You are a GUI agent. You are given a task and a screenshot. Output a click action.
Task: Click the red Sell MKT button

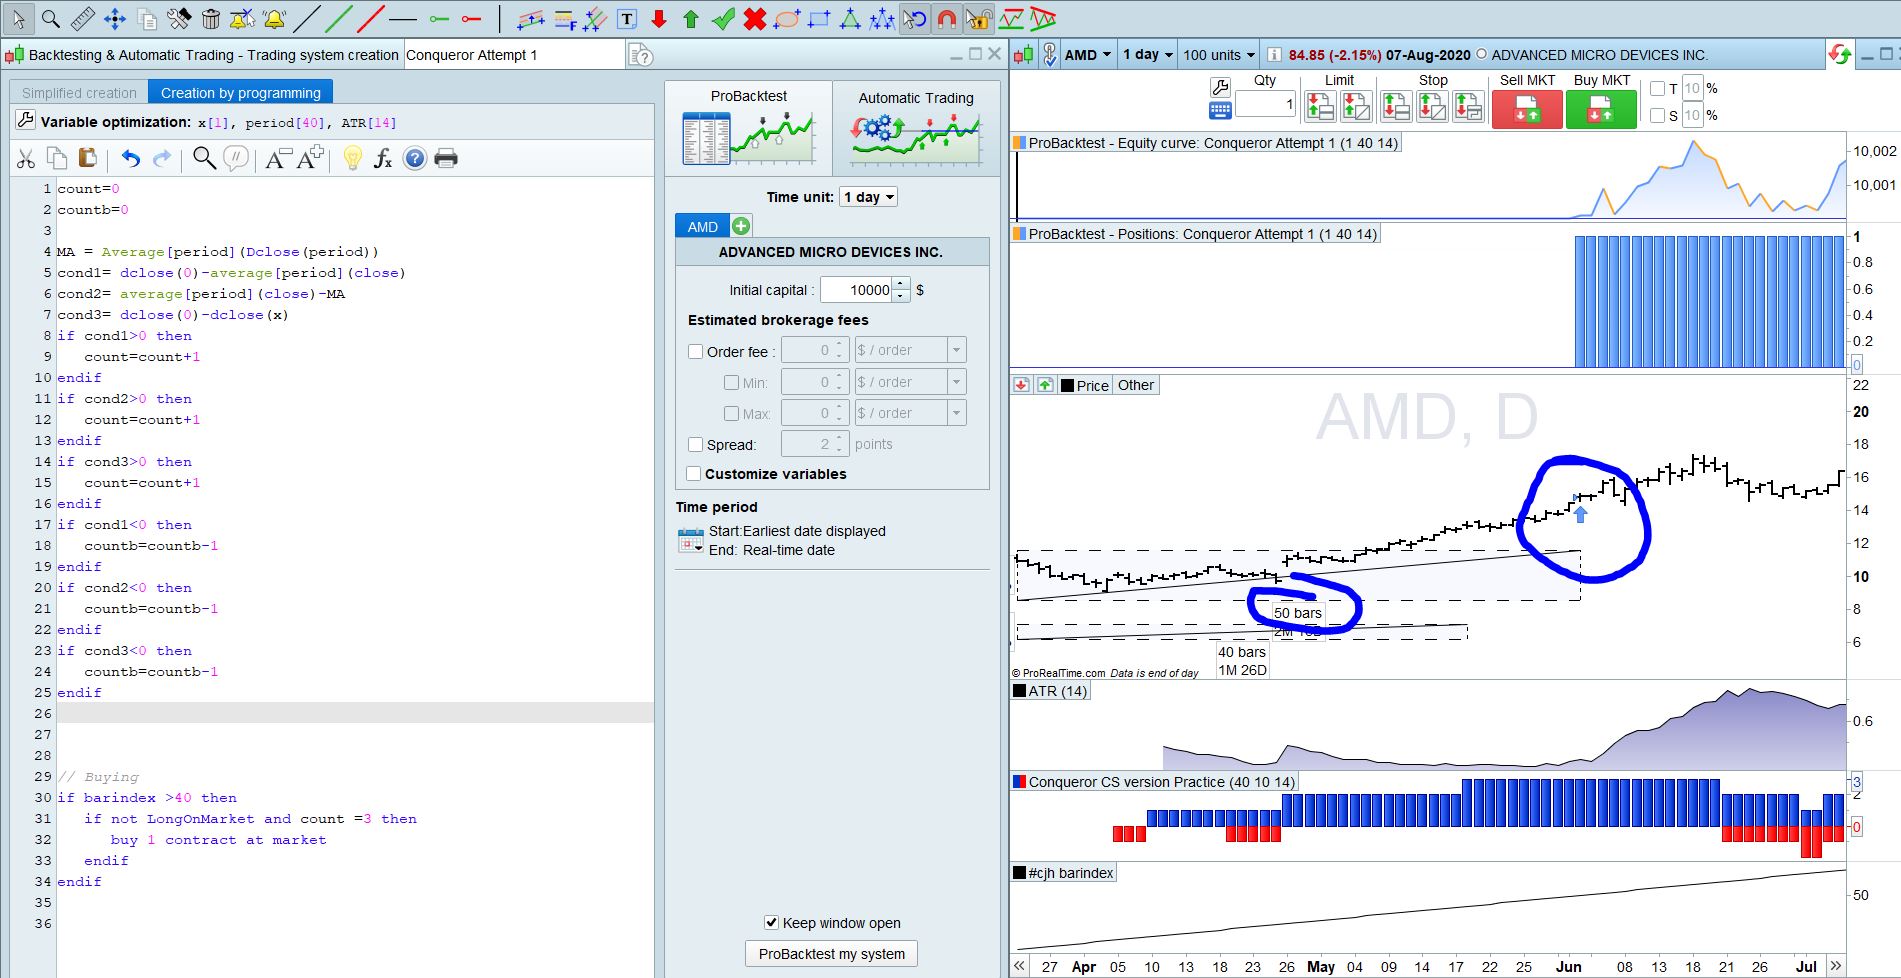[x=1526, y=109]
